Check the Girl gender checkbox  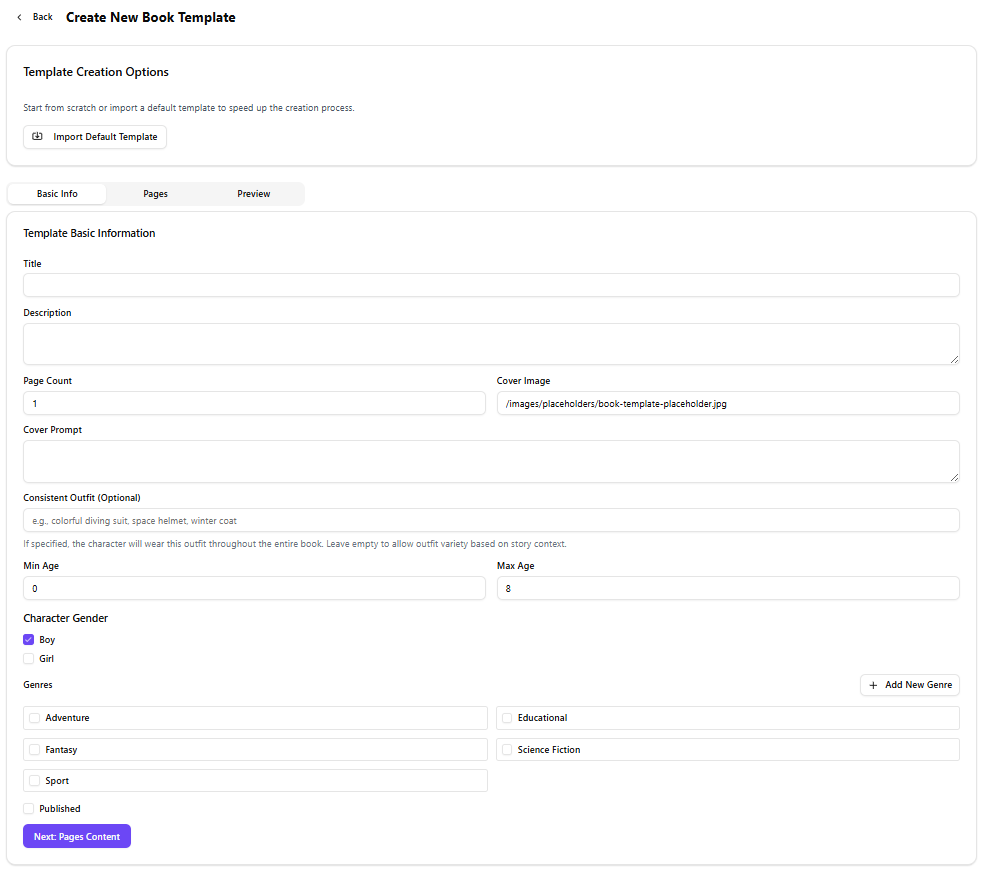click(x=29, y=659)
